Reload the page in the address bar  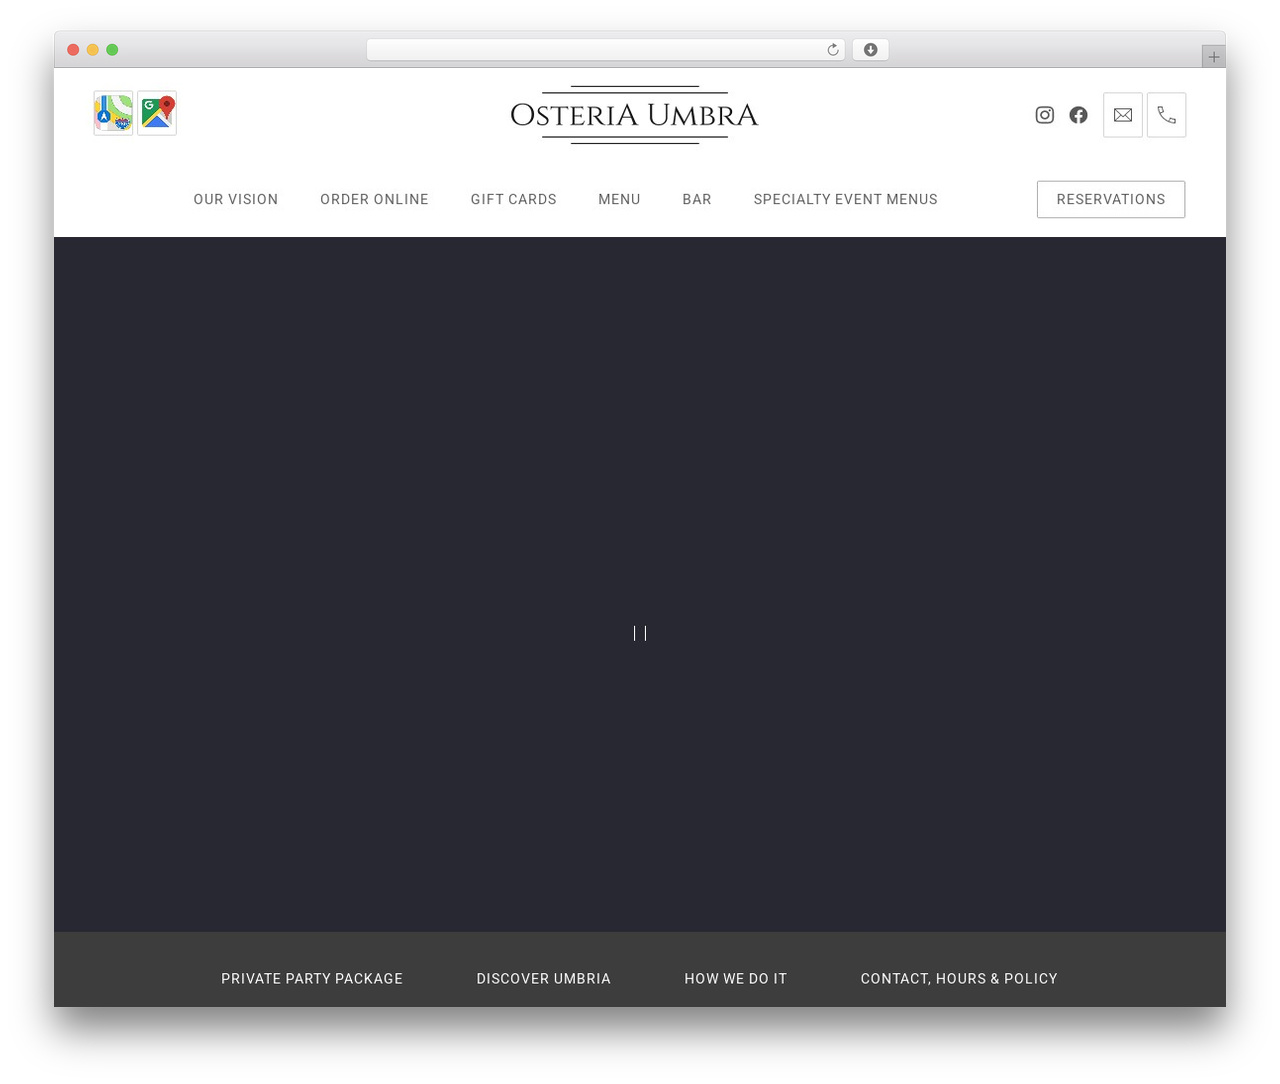pos(833,50)
